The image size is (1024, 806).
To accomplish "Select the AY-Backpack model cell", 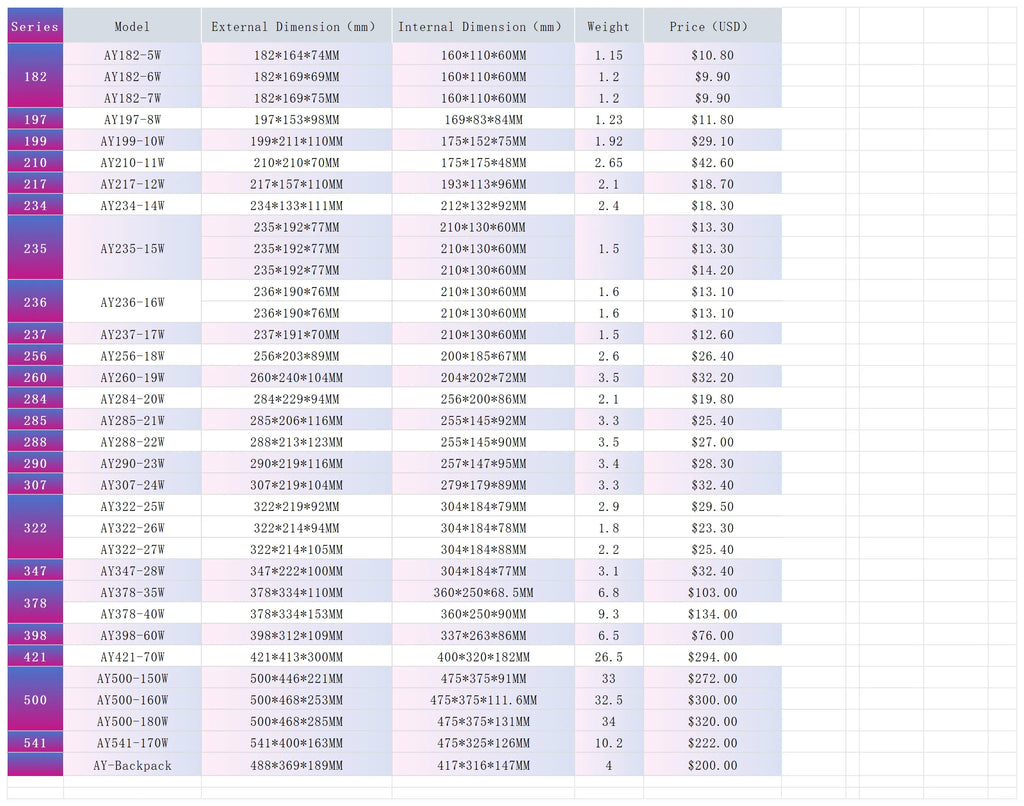I will coord(132,765).
